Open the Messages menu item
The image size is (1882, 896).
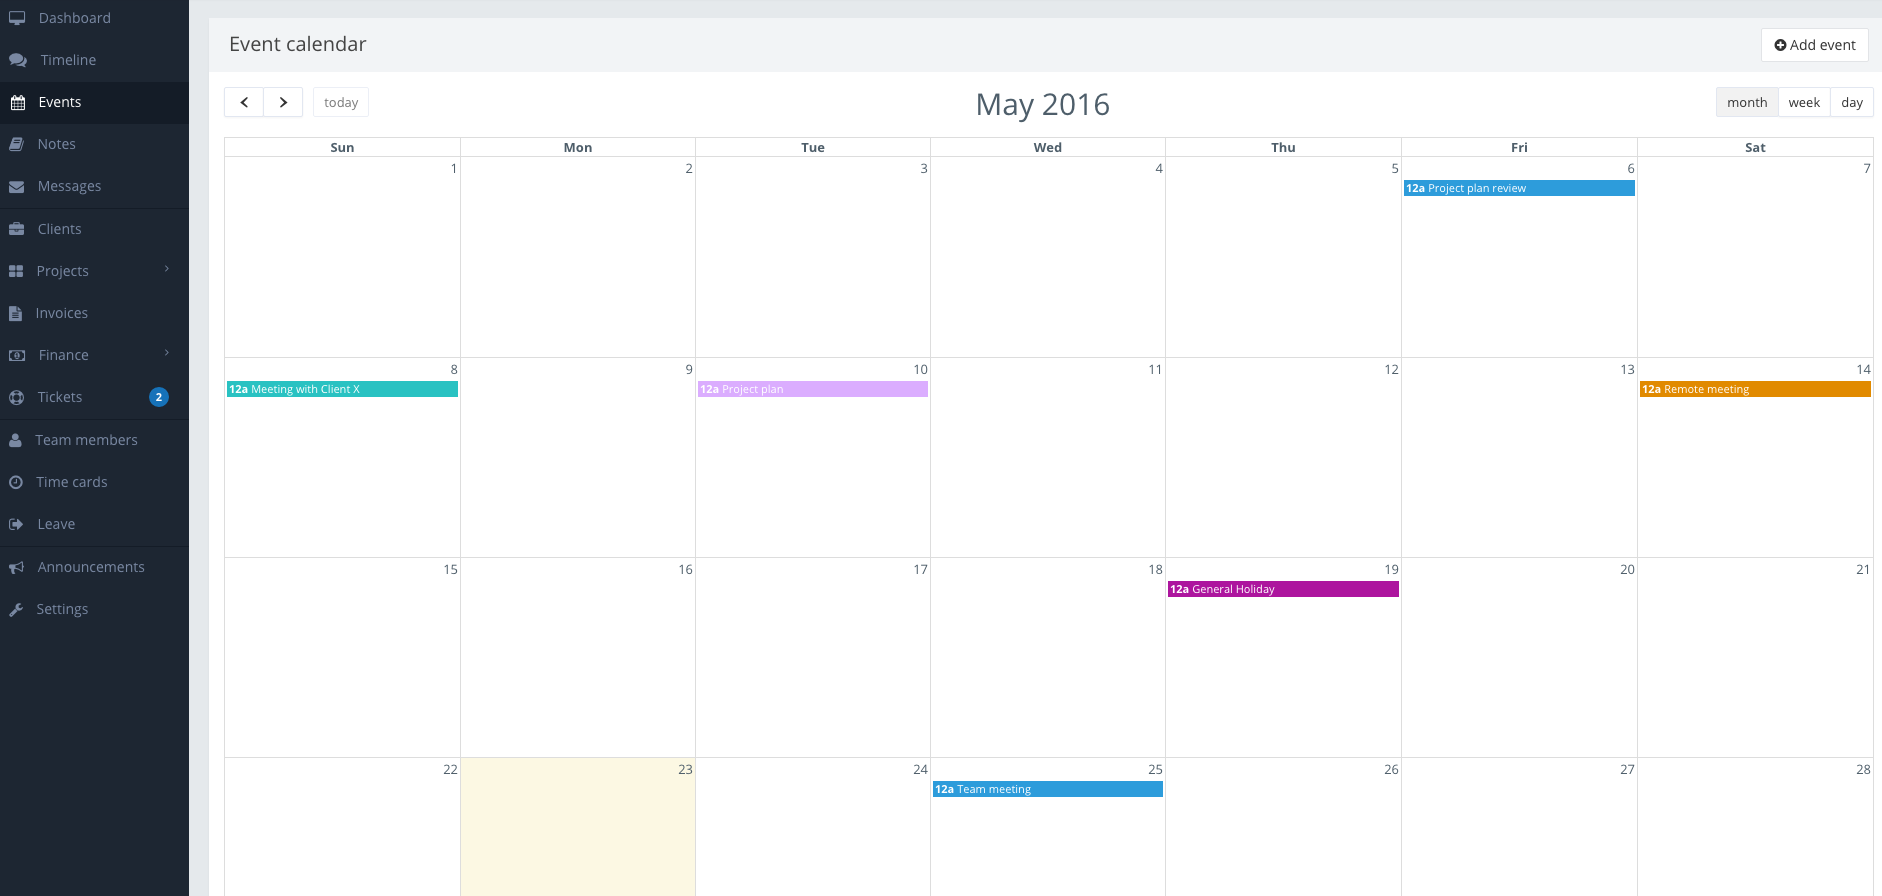[x=94, y=186]
